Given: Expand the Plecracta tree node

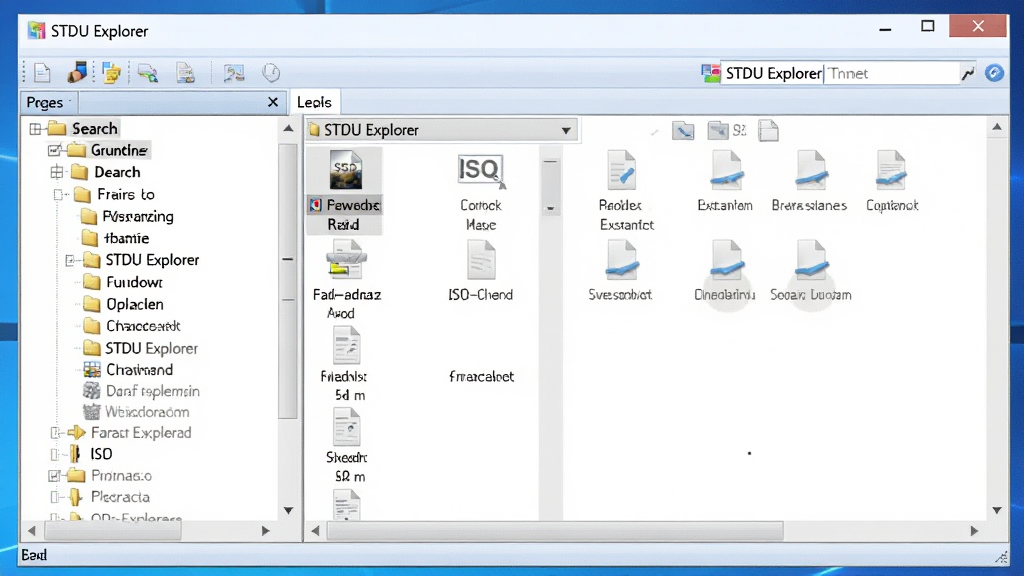Looking at the screenshot, I should tap(55, 497).
